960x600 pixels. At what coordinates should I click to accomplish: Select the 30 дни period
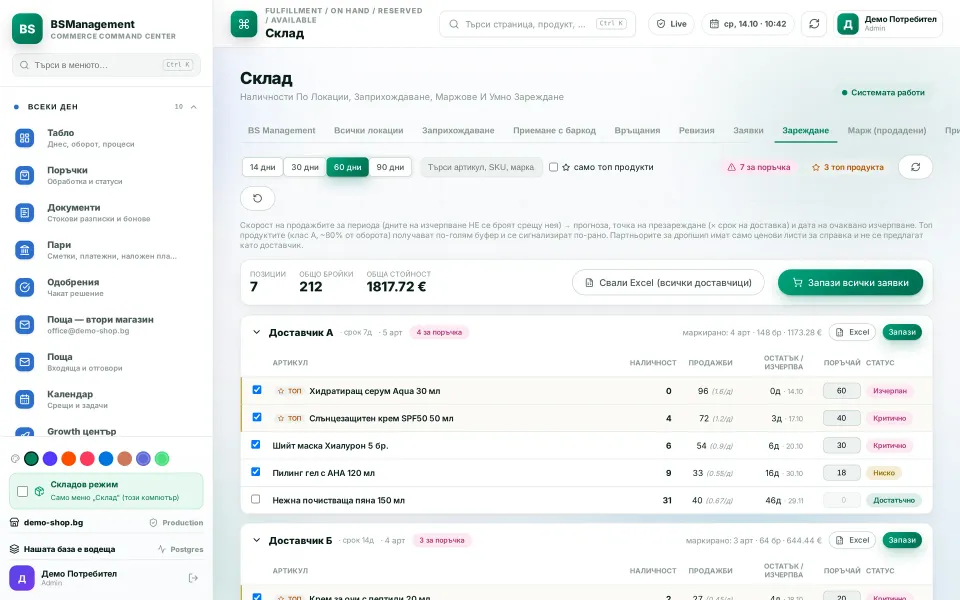[305, 167]
